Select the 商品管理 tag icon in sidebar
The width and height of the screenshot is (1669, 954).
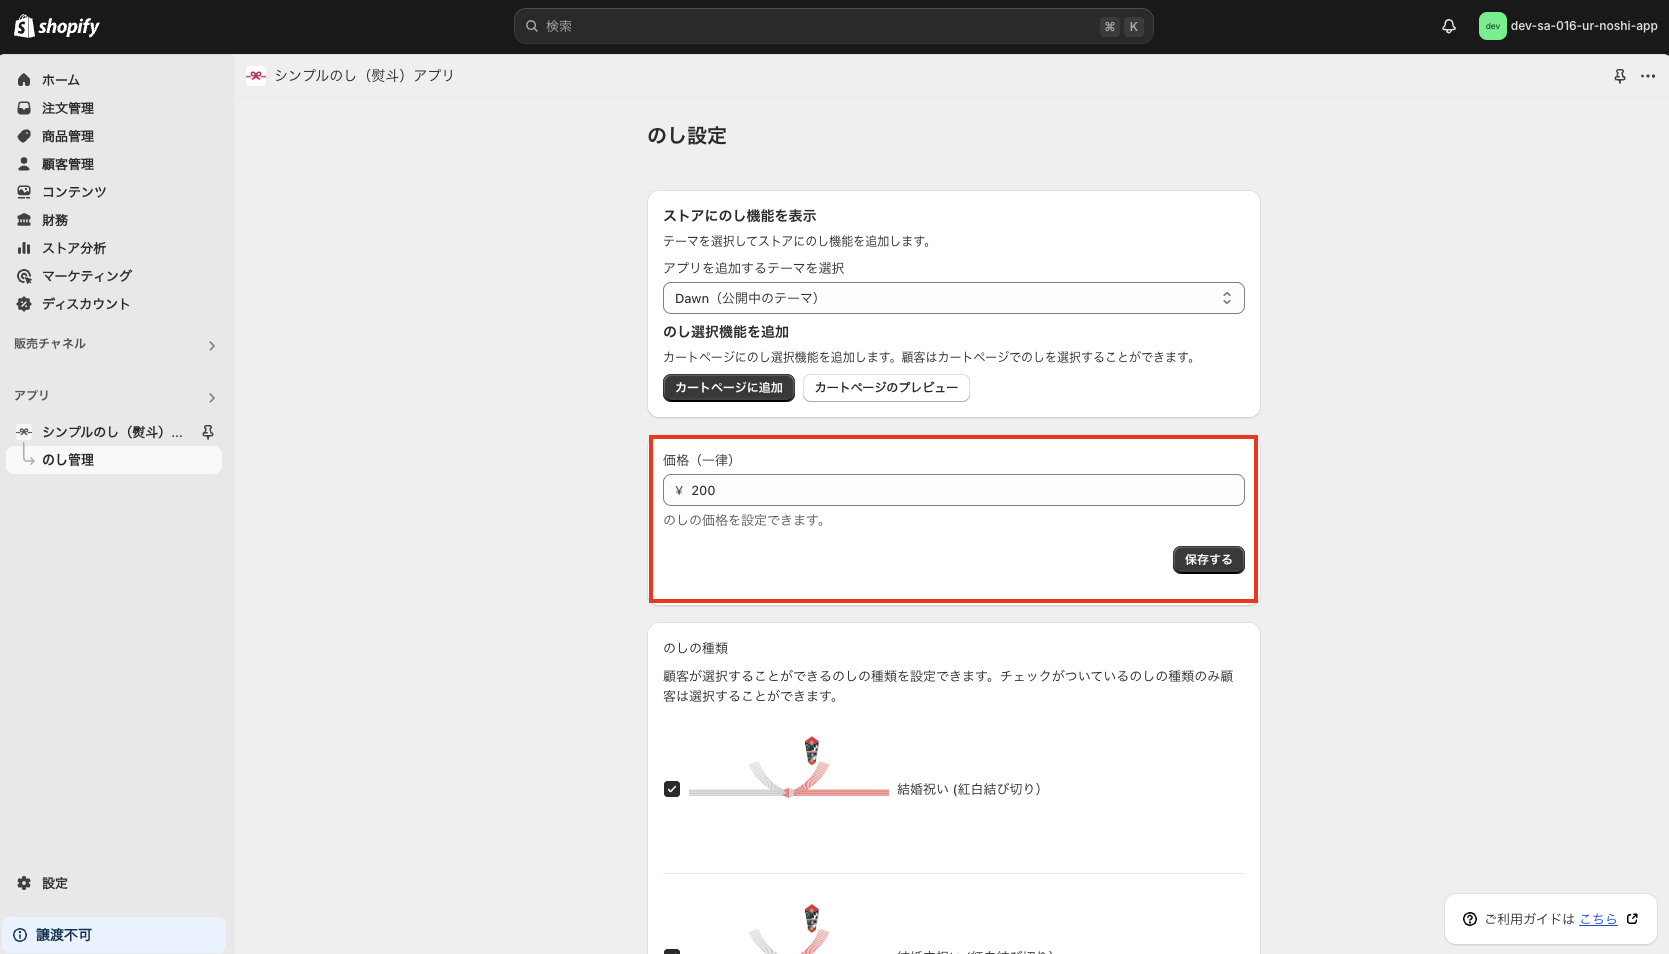(x=24, y=135)
